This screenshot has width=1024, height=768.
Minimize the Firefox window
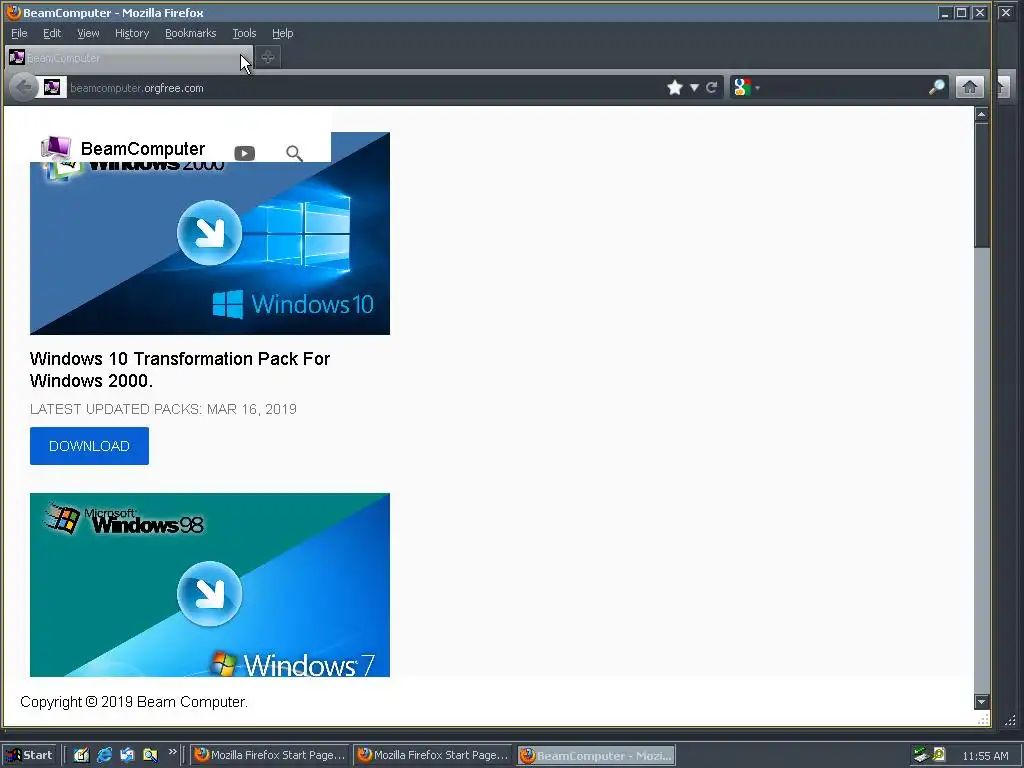point(945,12)
